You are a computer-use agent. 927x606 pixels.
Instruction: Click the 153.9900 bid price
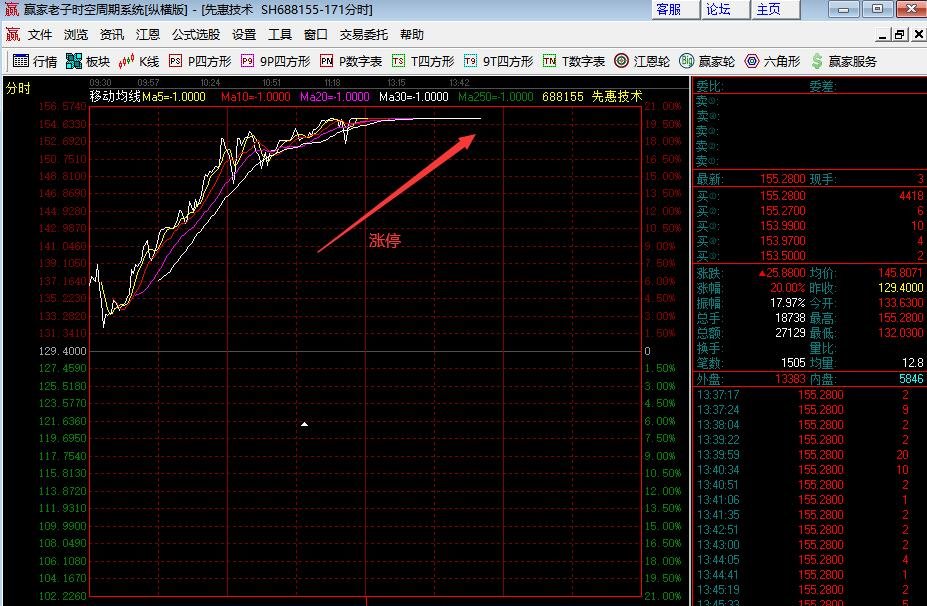pyautogui.click(x=782, y=226)
